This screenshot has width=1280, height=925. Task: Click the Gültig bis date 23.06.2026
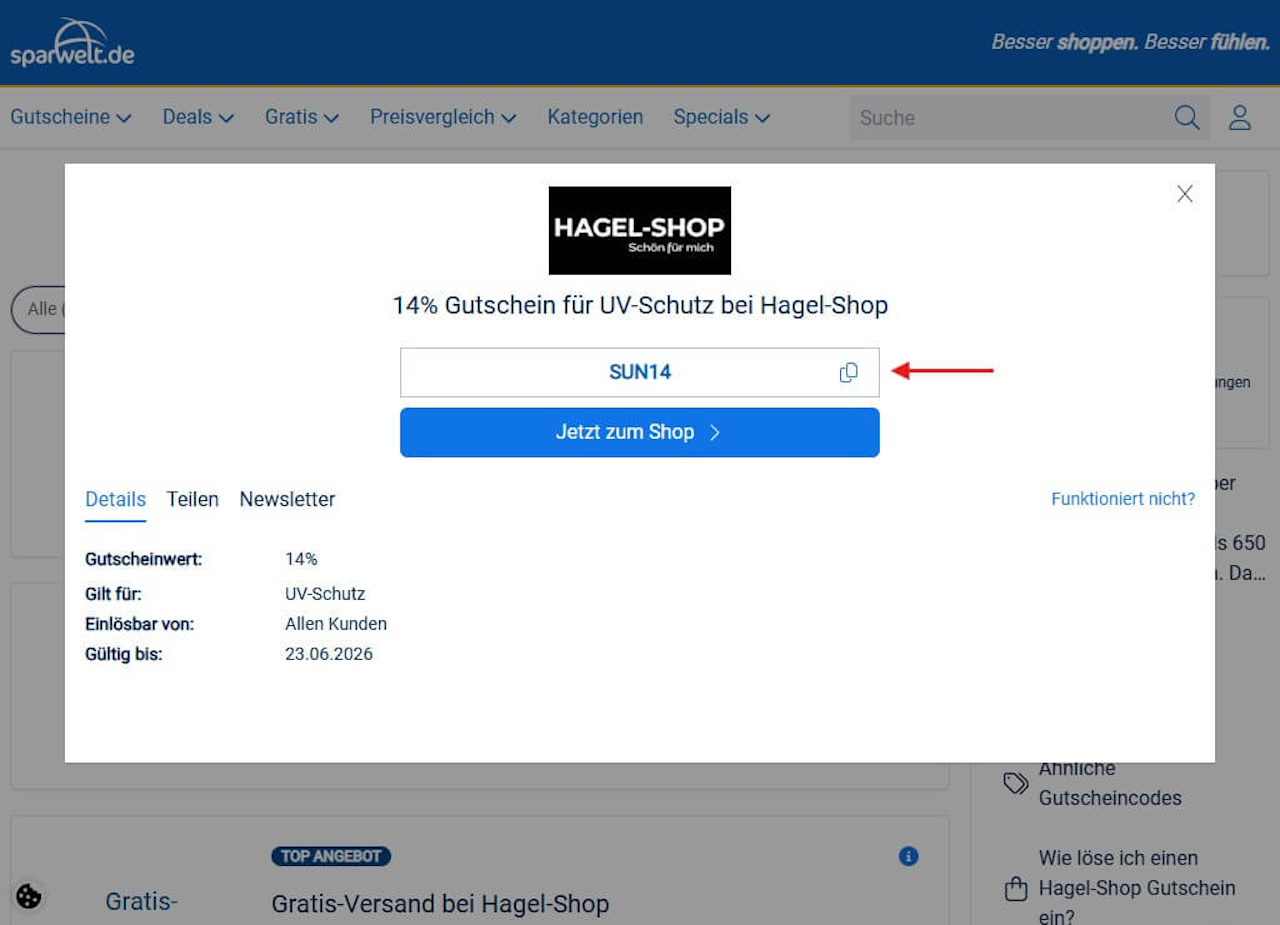[329, 654]
